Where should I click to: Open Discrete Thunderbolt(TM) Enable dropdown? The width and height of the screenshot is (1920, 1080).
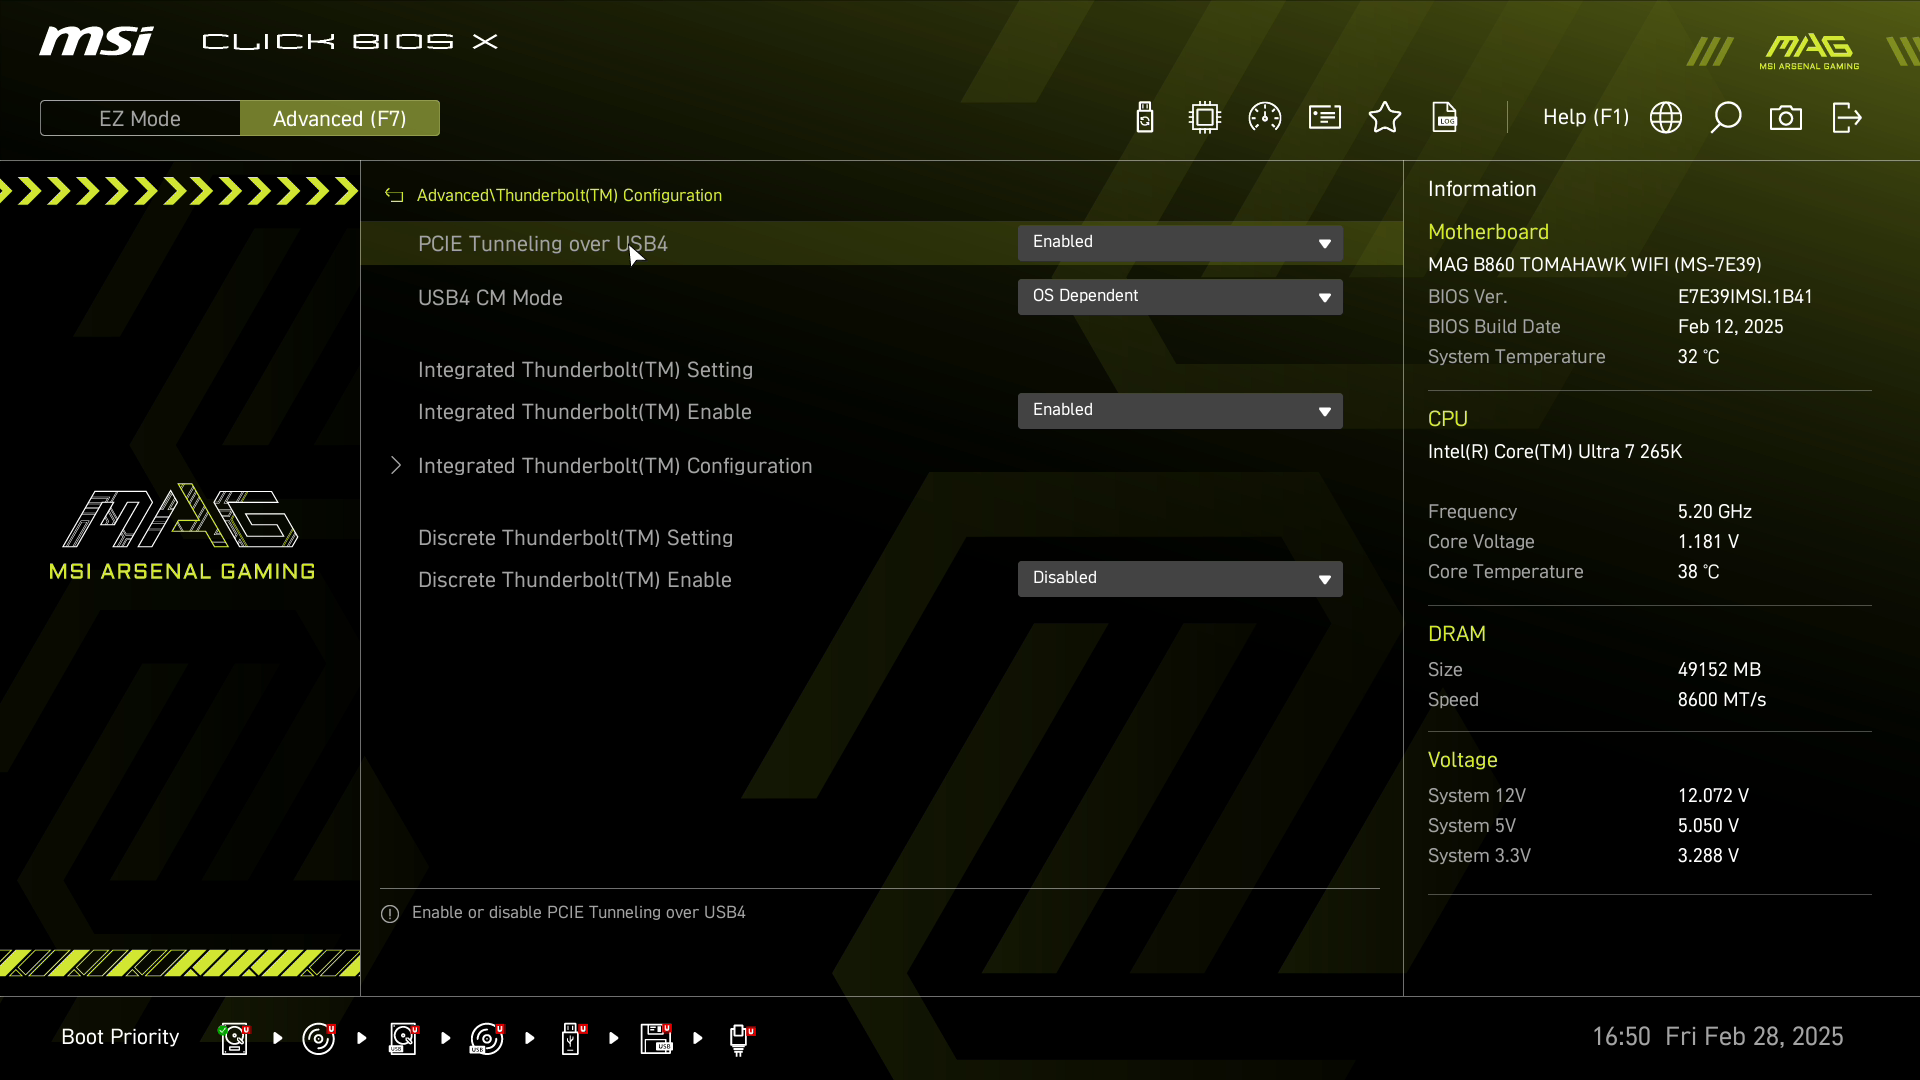point(1180,579)
